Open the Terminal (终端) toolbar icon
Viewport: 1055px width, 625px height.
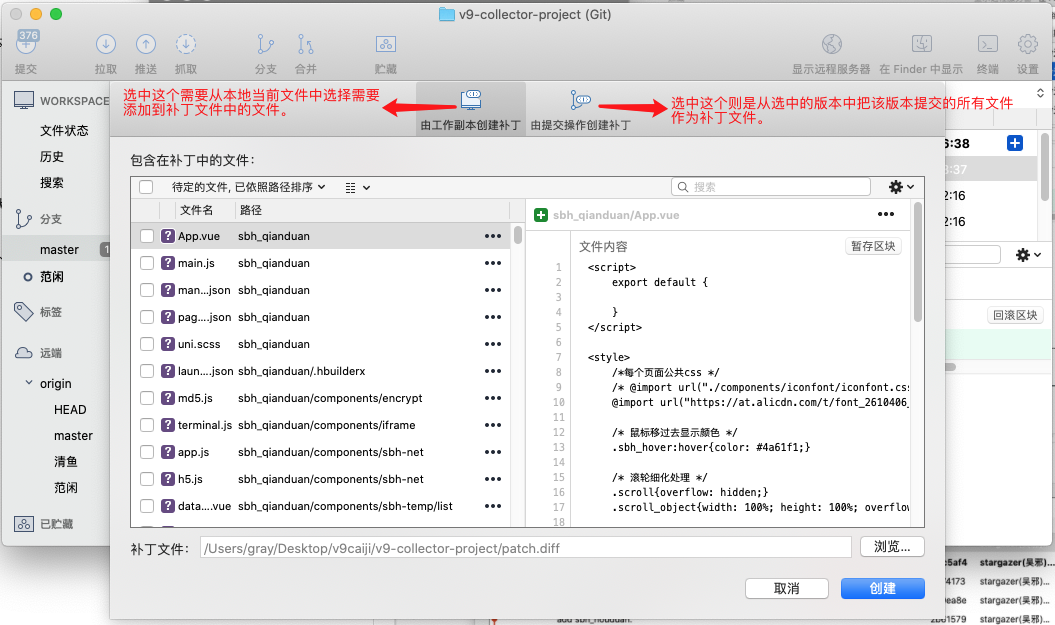[987, 44]
